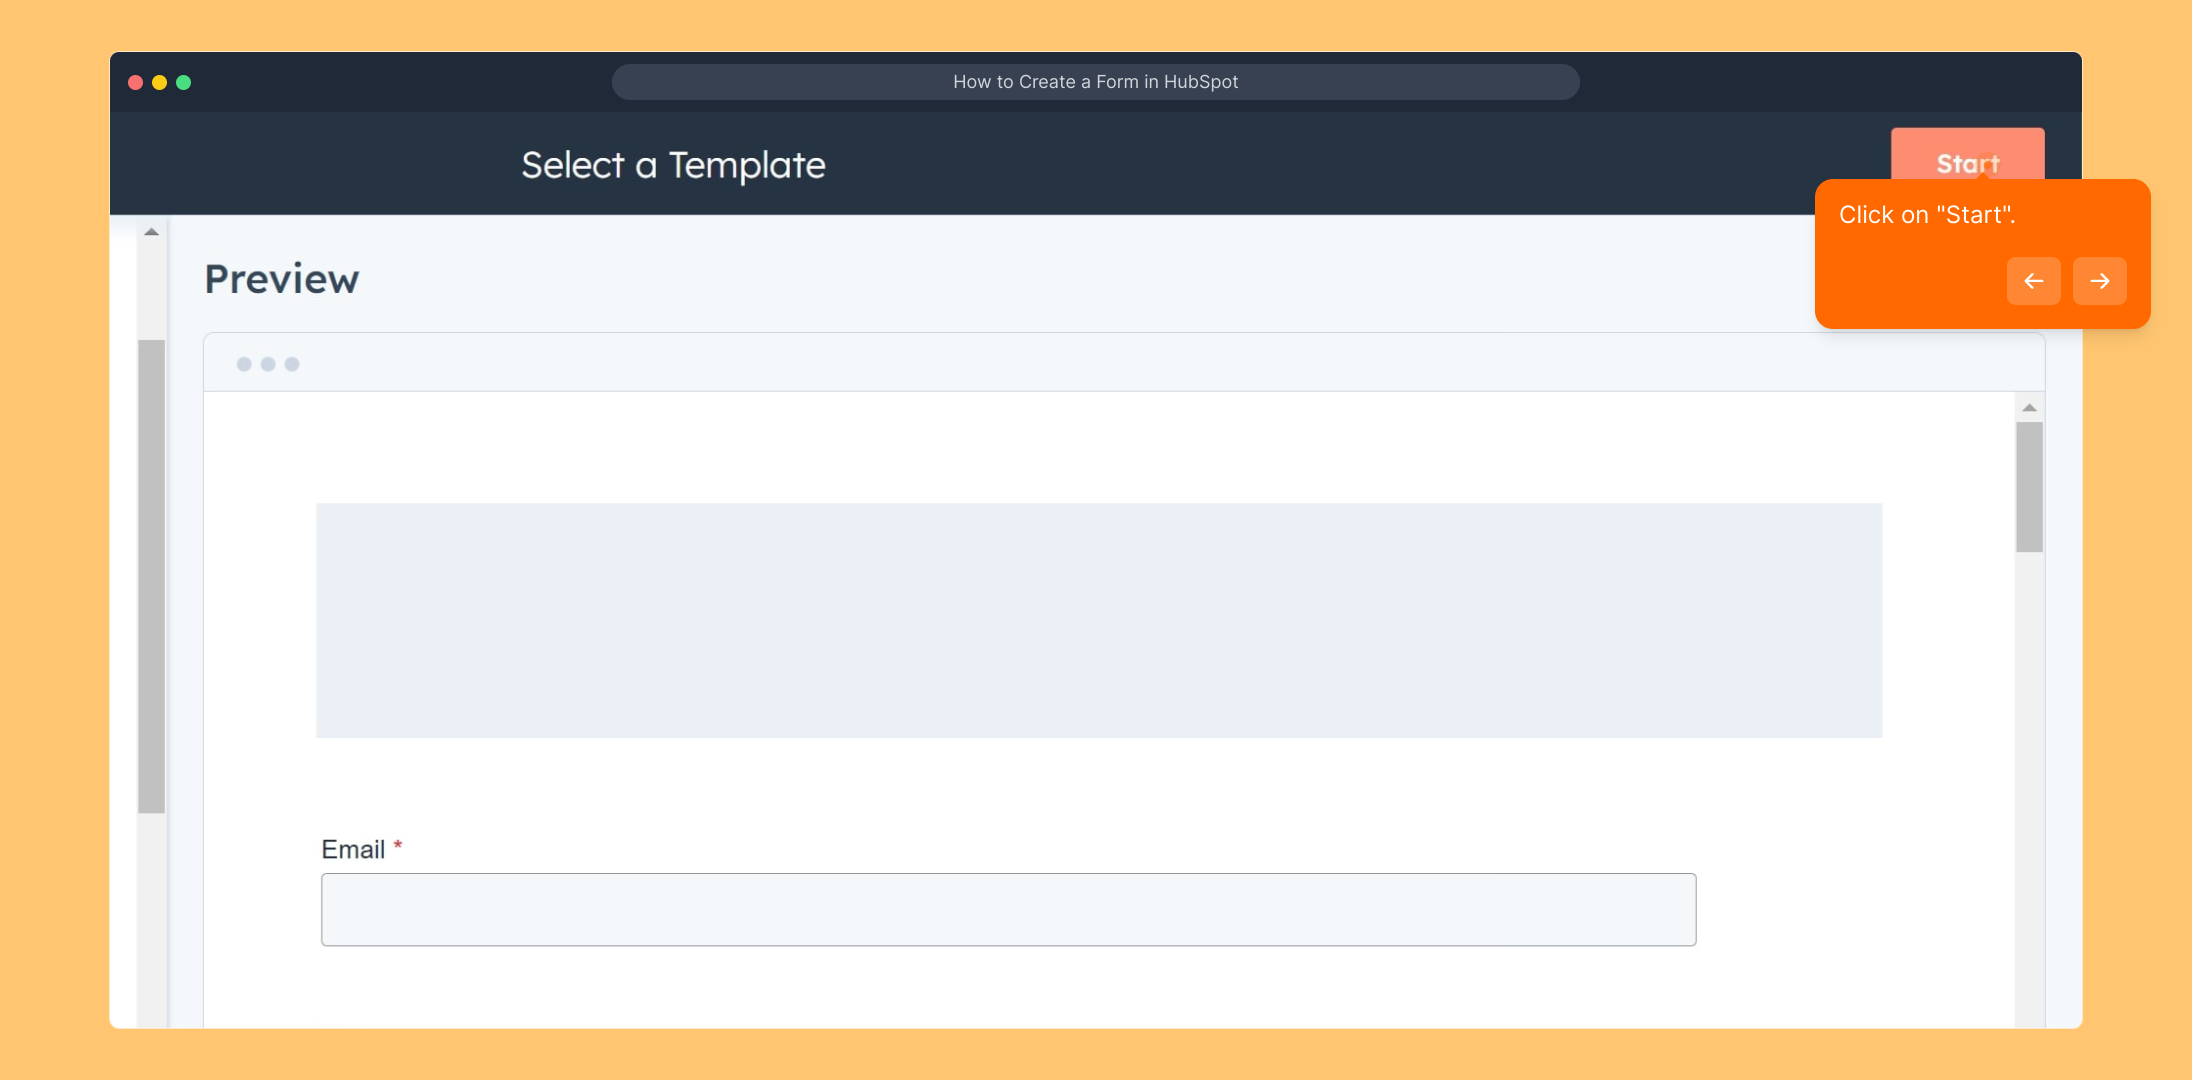Click the red window close dot
The width and height of the screenshot is (2192, 1080).
click(135, 82)
